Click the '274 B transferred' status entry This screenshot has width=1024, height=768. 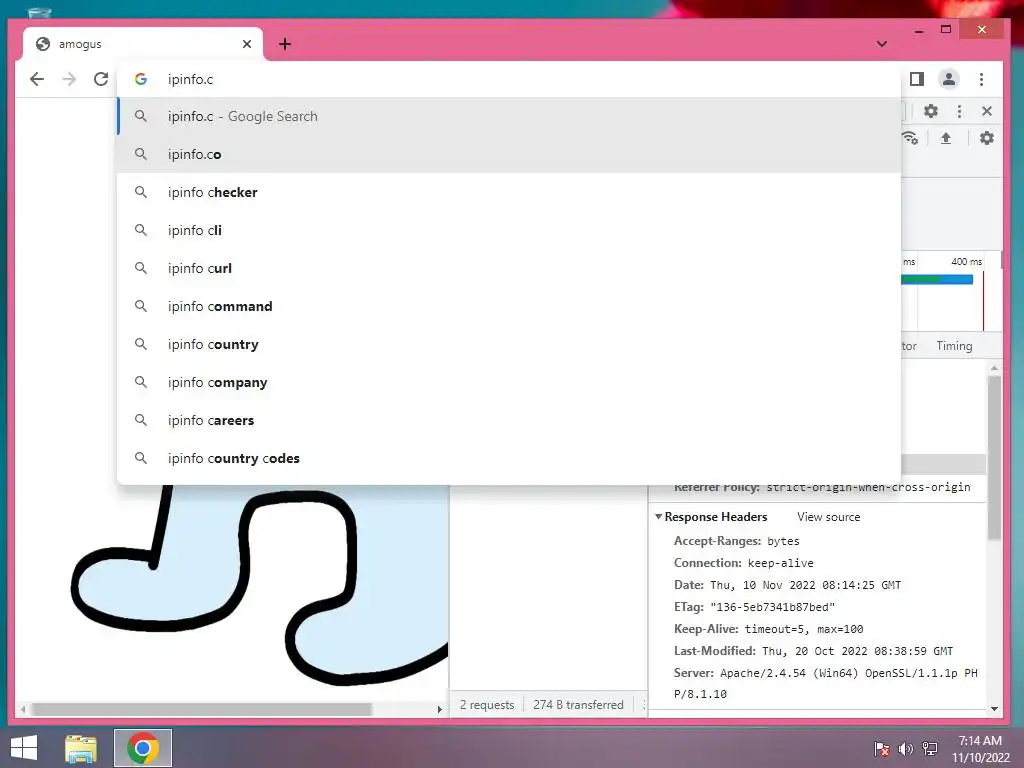pyautogui.click(x=578, y=705)
